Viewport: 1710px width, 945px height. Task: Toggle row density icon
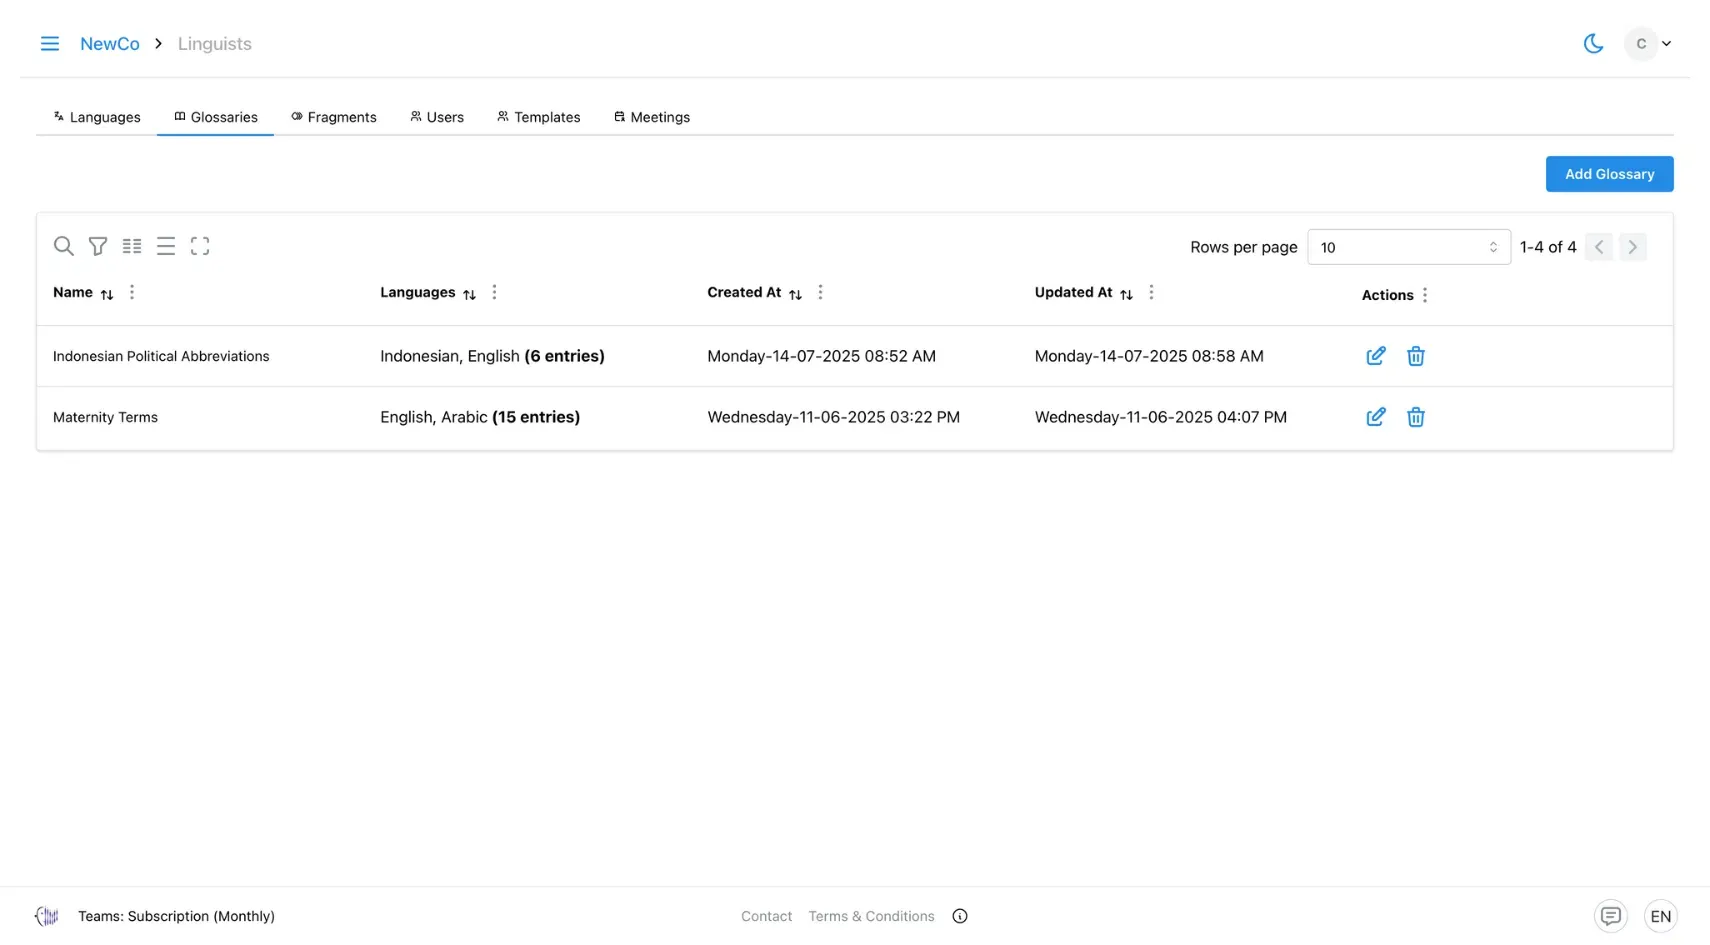pos(166,246)
